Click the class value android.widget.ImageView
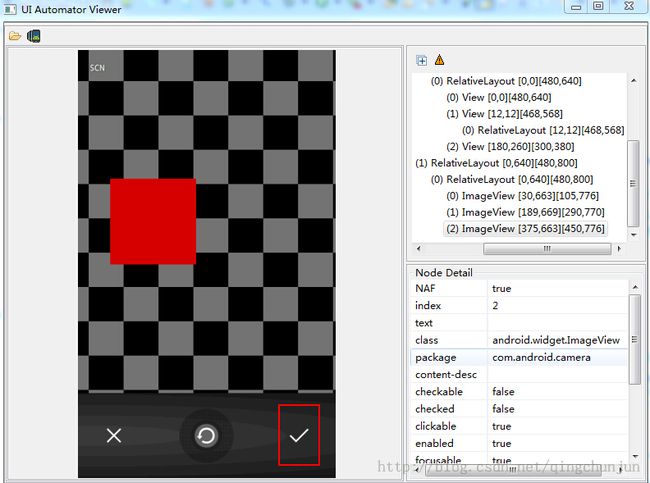 point(556,340)
